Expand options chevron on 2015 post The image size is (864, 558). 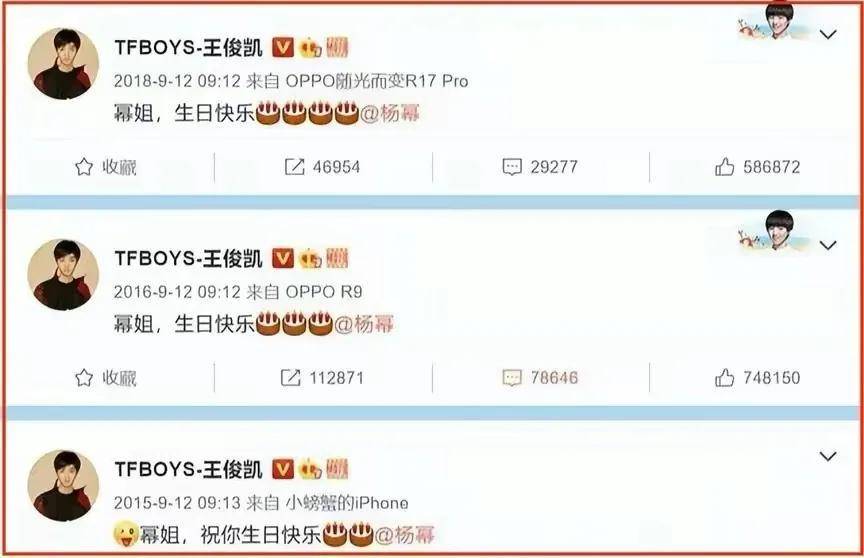(x=828, y=456)
